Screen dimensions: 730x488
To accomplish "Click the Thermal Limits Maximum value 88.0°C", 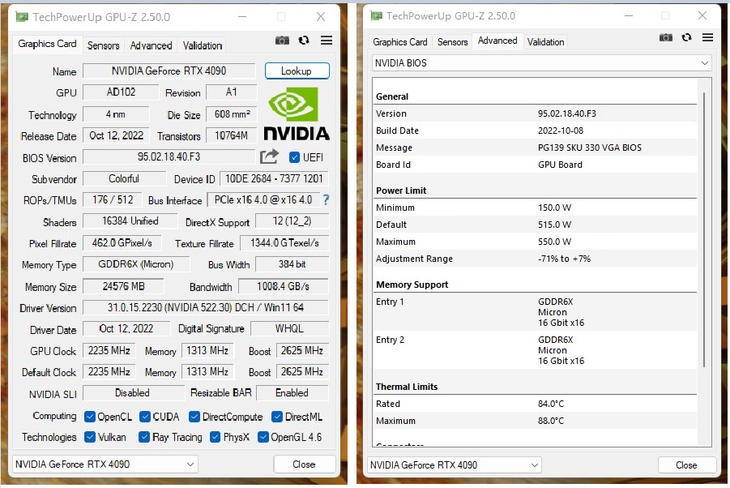I will pos(551,421).
